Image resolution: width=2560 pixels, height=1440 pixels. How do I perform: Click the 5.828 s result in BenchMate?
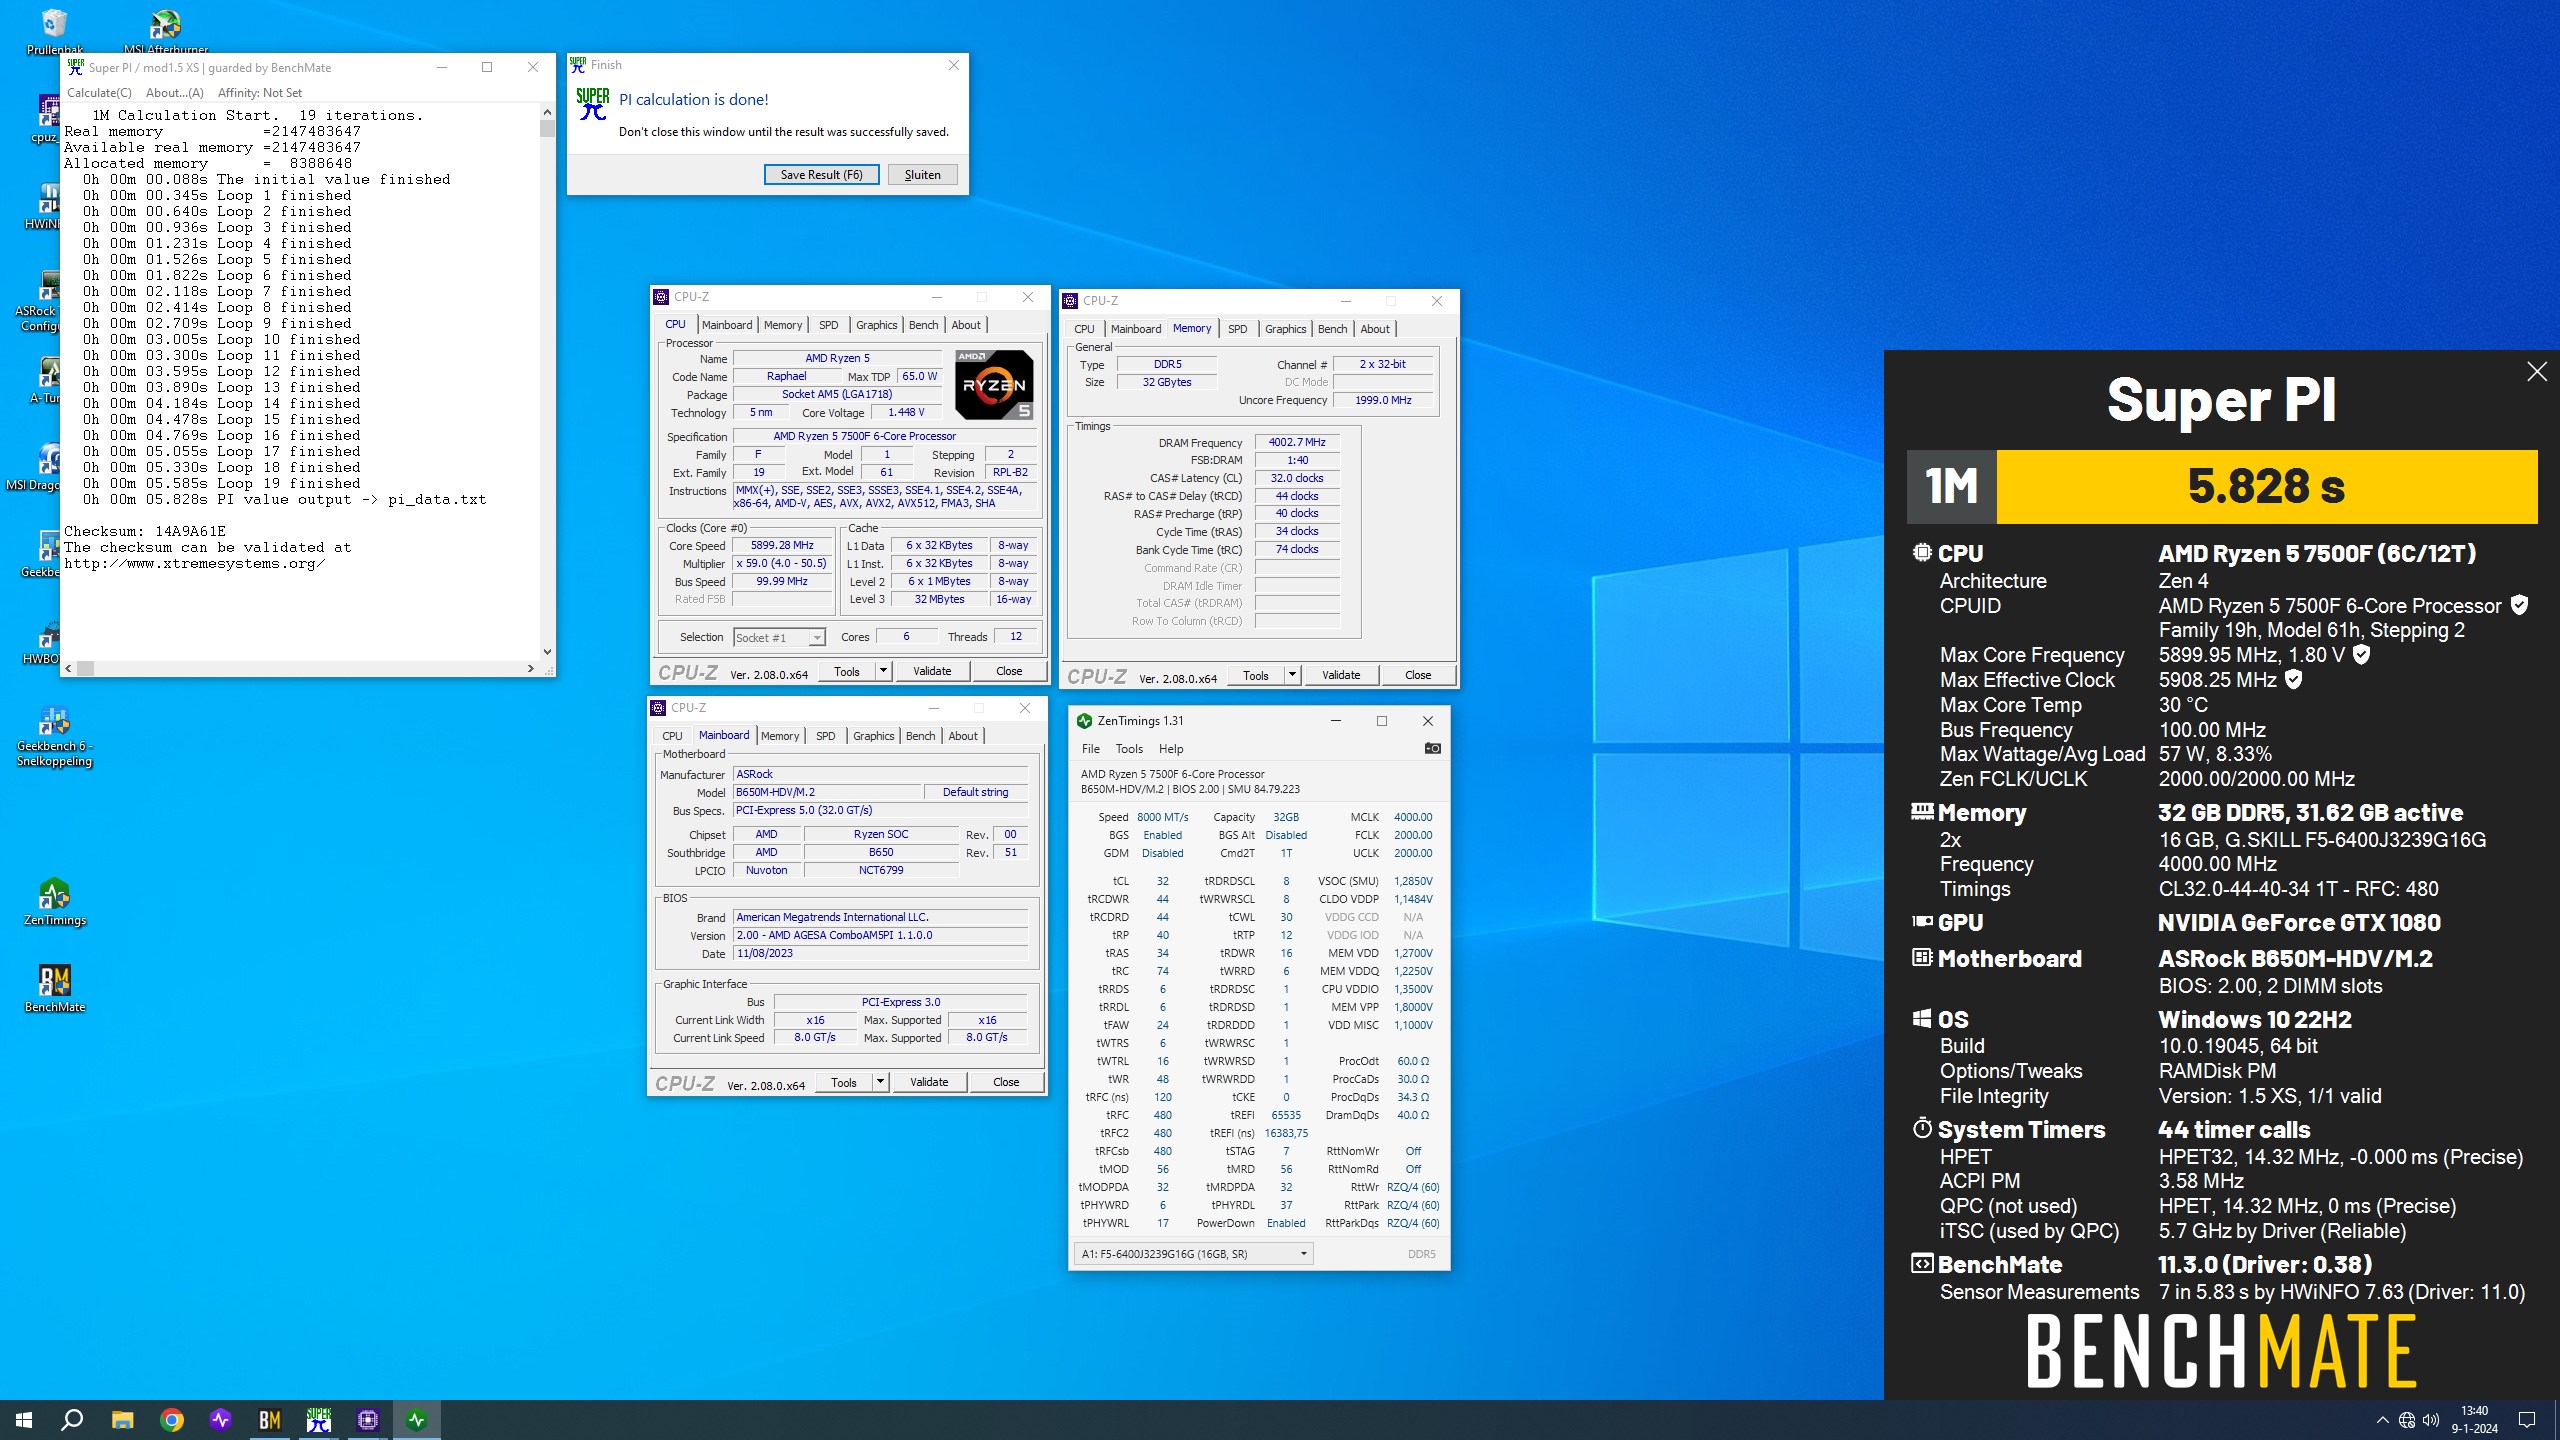coord(2266,486)
